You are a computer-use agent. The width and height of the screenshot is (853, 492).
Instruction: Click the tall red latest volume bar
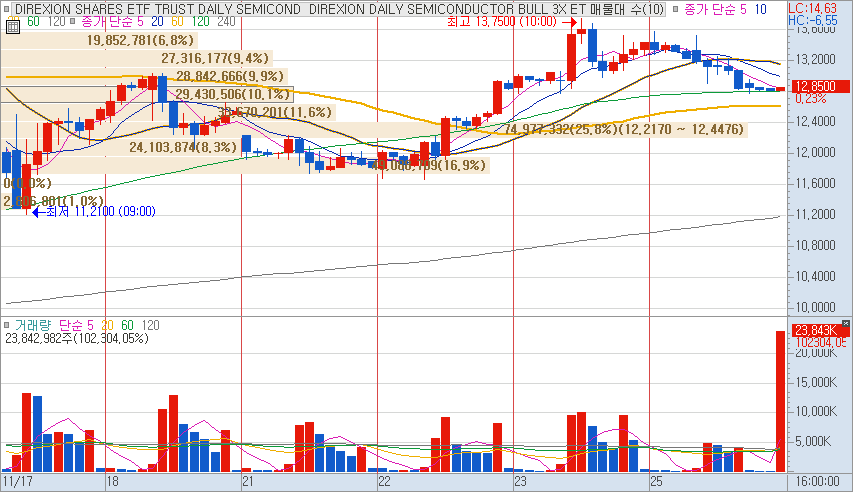pyautogui.click(x=780, y=401)
